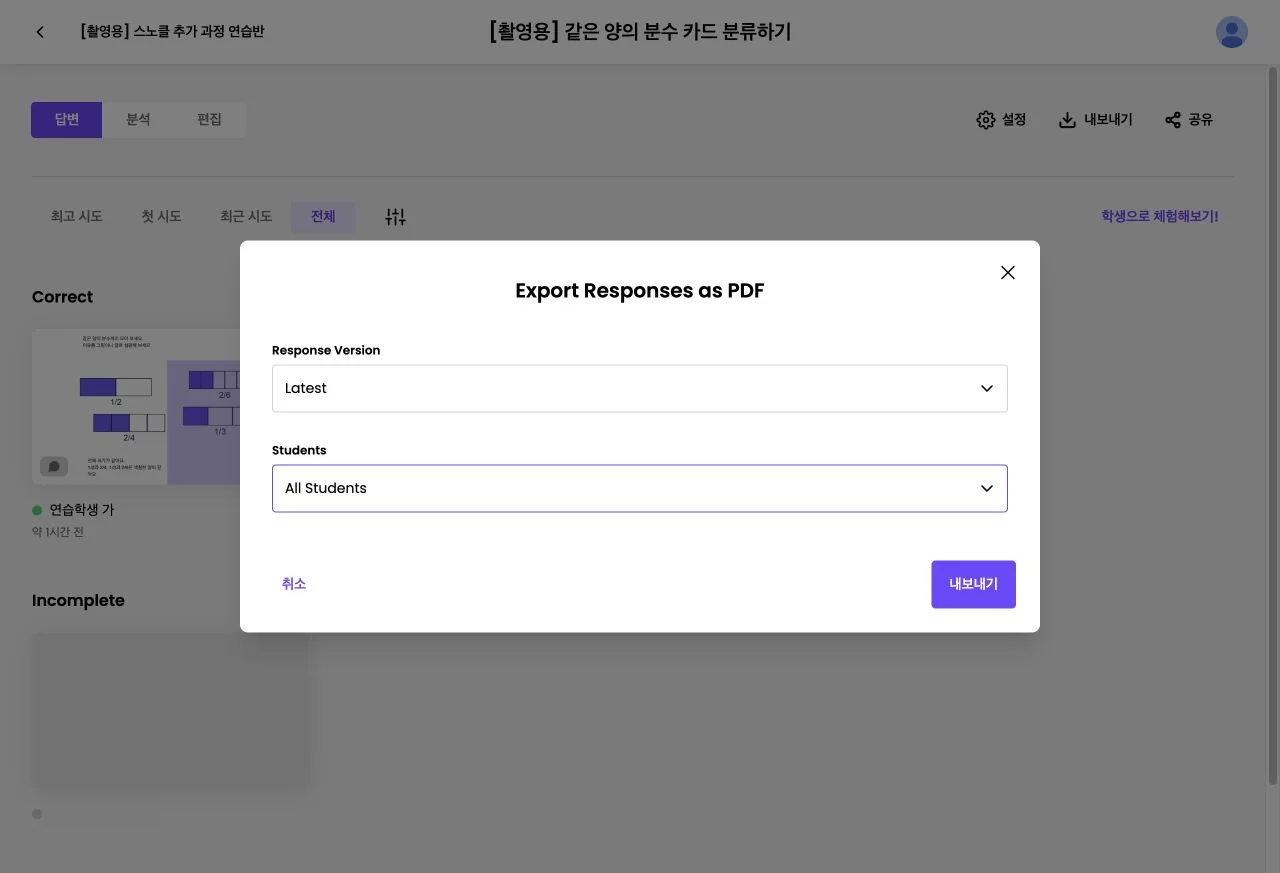Open the 학생으로 체험해보기! link
The image size is (1280, 873).
point(1160,216)
